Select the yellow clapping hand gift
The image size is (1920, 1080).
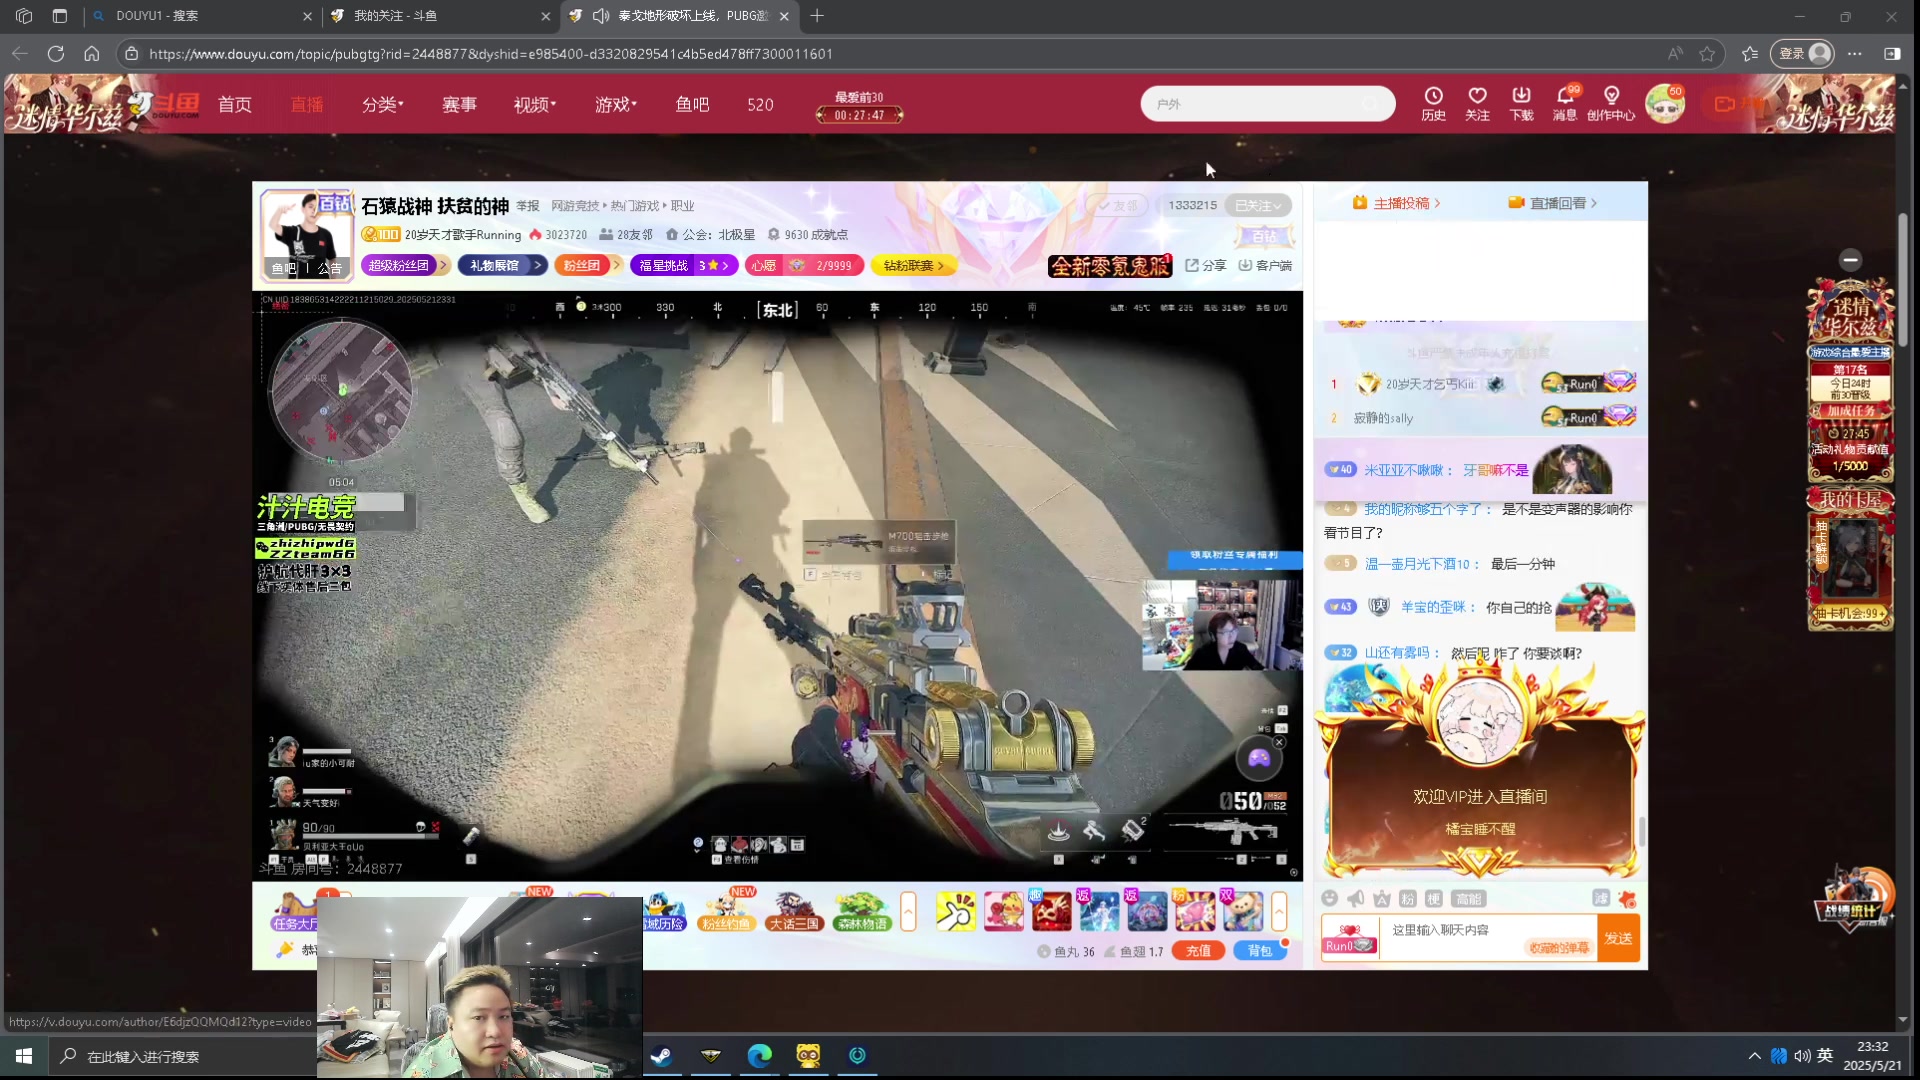(955, 911)
